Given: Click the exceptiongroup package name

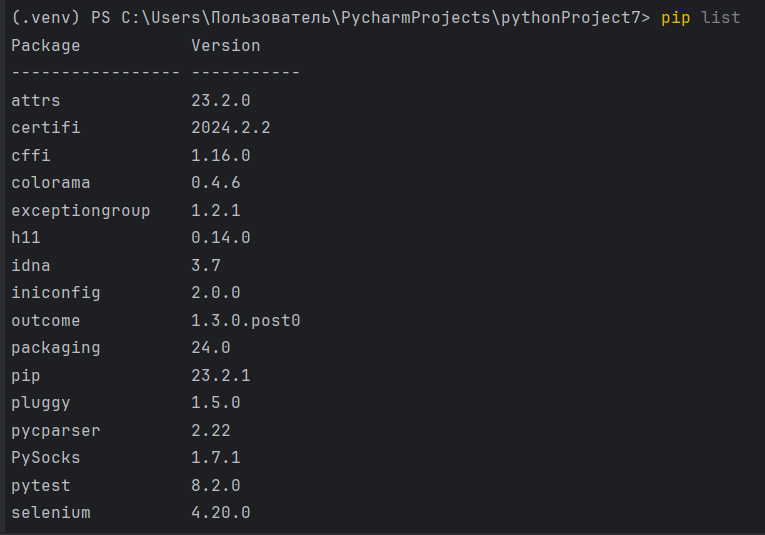Looking at the screenshot, I should 81,211.
